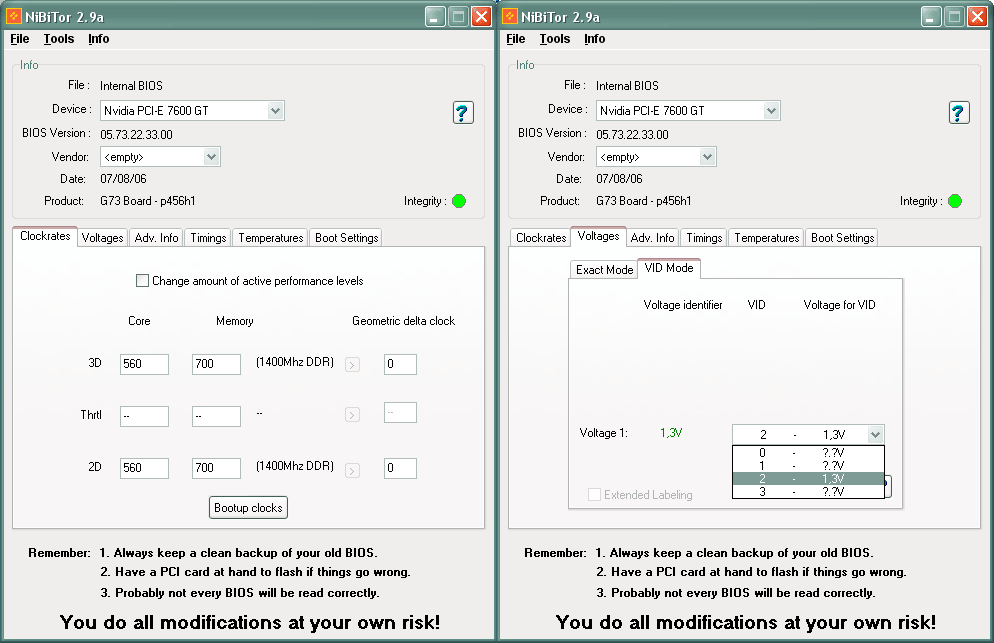Switch to Adv. Info tab in left window
The width and height of the screenshot is (994, 643).
click(x=156, y=238)
